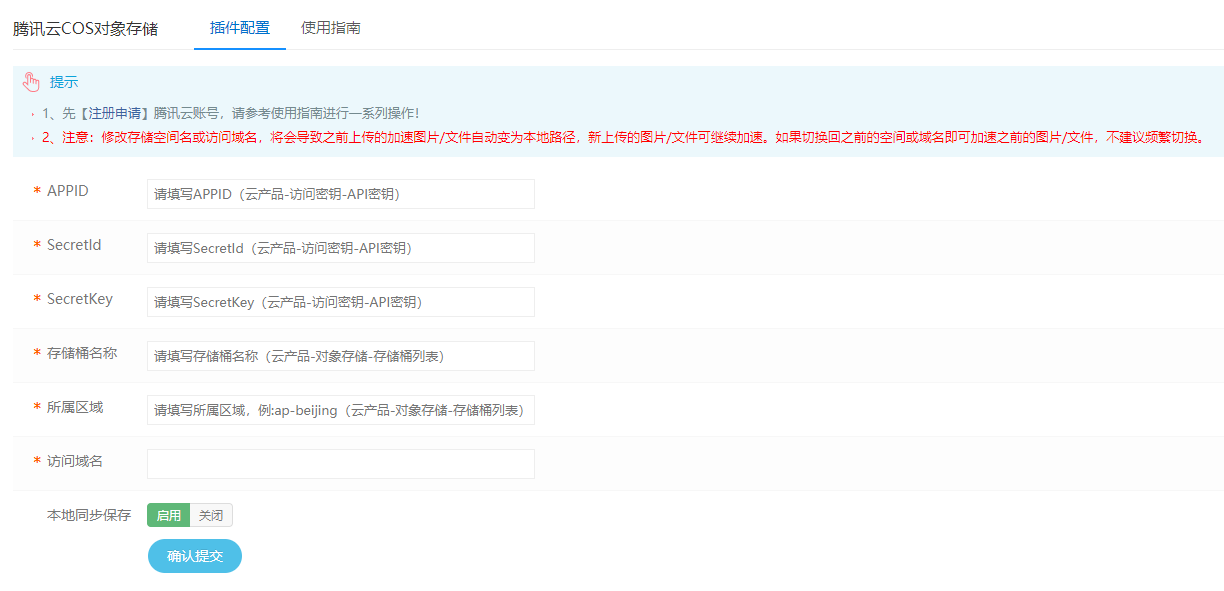Click the 腾讯云COS对象存储 title
1224x591 pixels.
coord(85,29)
